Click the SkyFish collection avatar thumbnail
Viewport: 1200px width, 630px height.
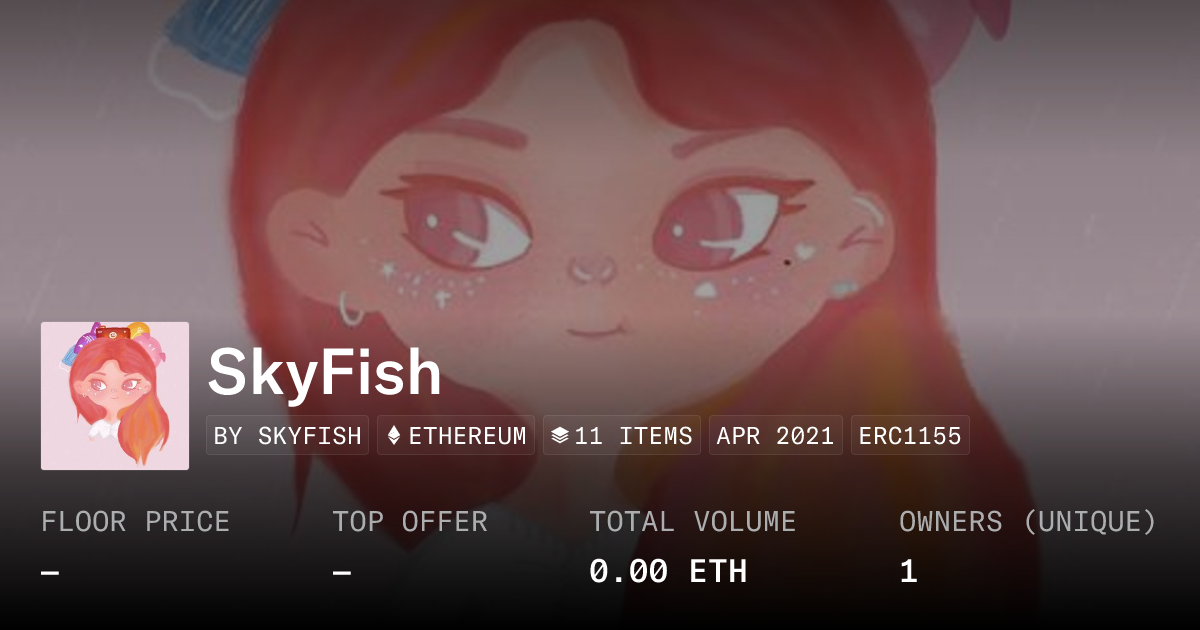click(115, 396)
